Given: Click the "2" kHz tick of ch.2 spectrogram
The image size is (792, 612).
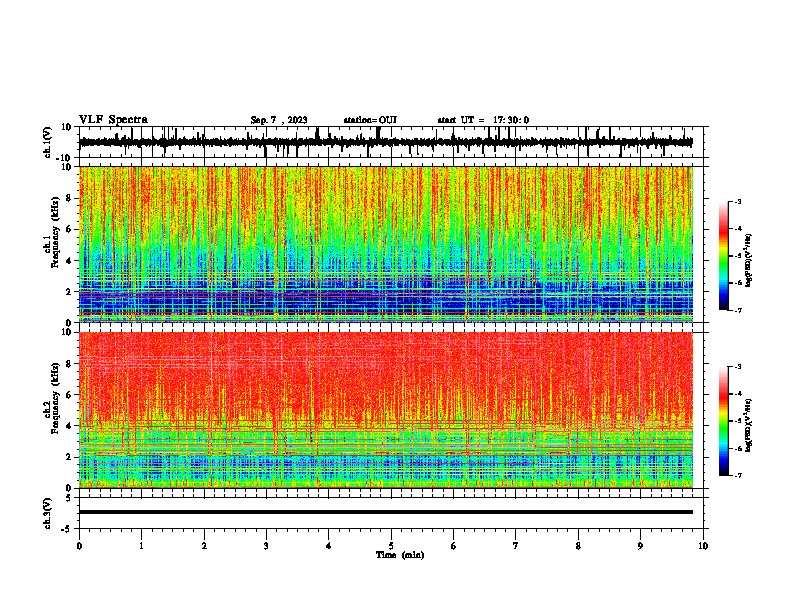Looking at the screenshot, I should tap(69, 457).
